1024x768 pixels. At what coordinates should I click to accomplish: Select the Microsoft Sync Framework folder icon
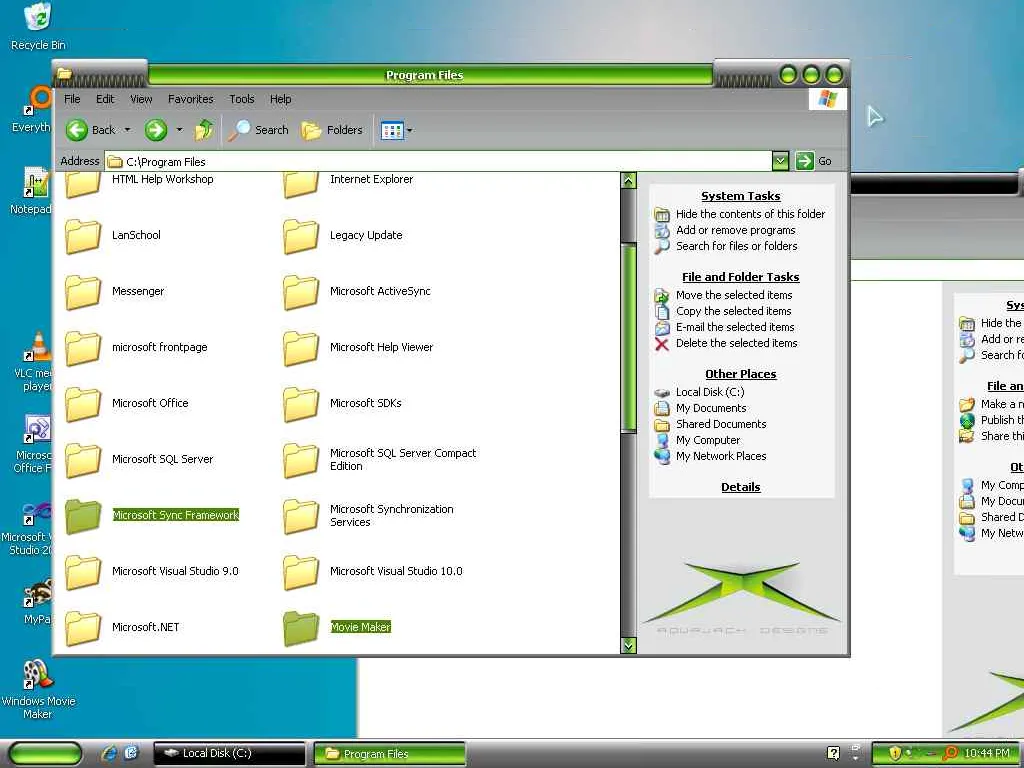click(x=83, y=516)
